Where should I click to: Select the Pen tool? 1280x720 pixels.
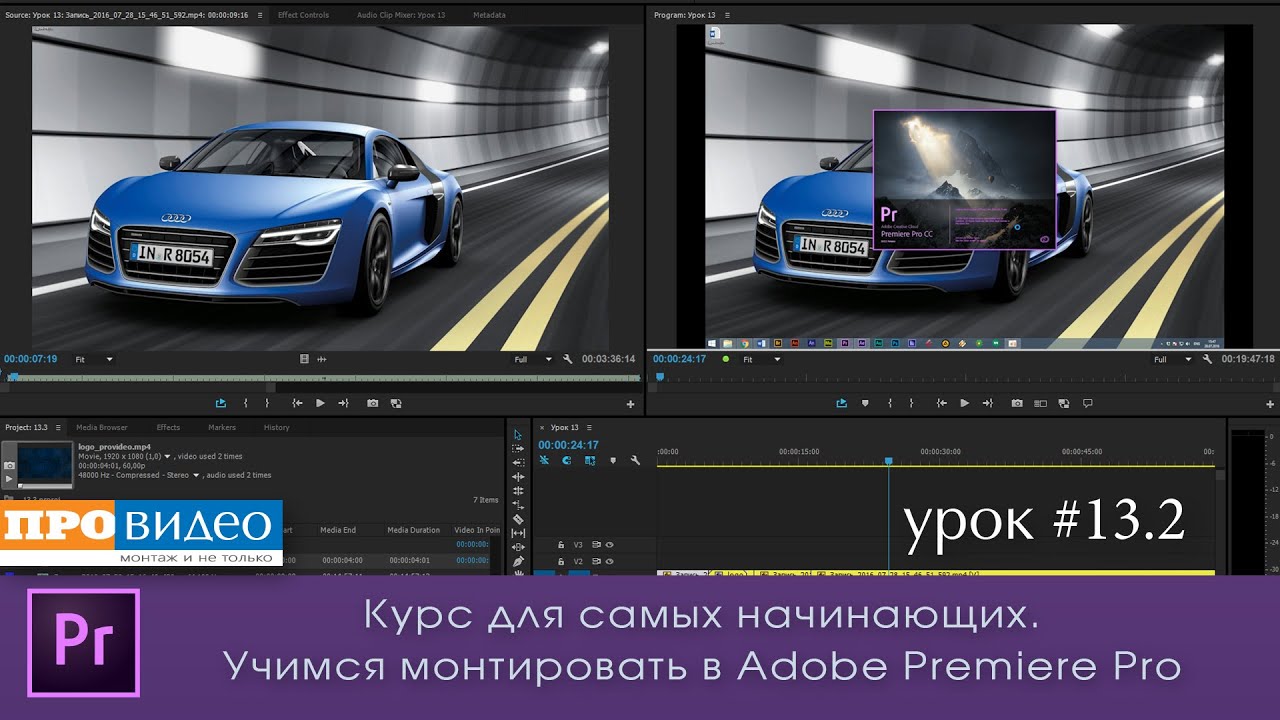click(x=518, y=561)
